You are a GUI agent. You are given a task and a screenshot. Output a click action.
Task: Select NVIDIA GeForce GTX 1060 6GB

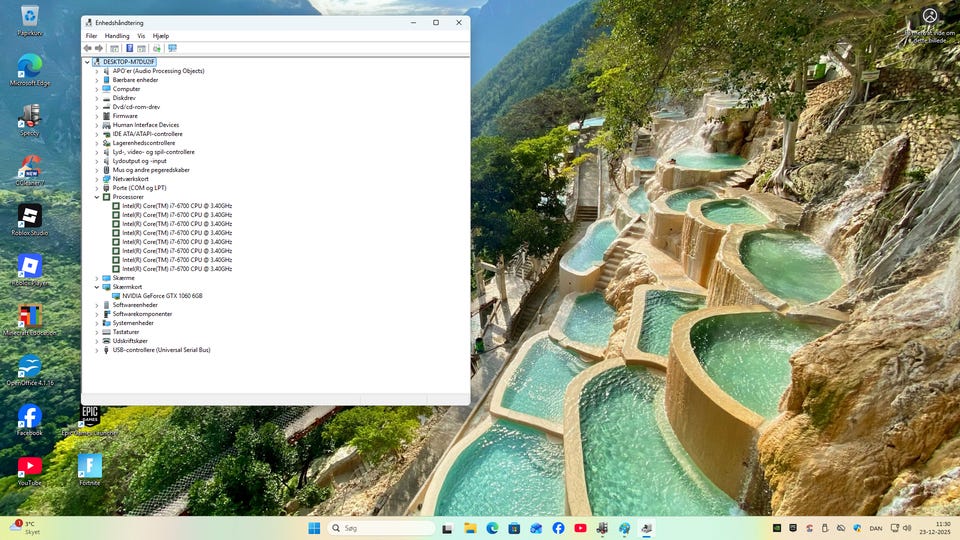pyautogui.click(x=162, y=296)
